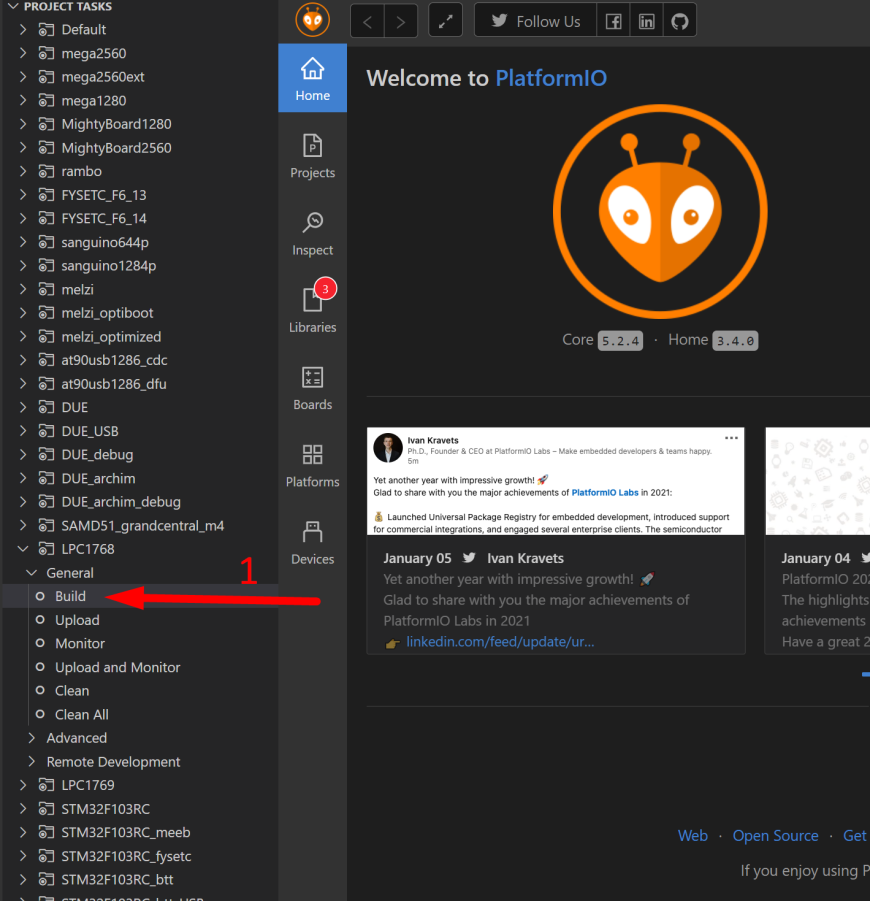Click the expand fullscreen arrows icon

tap(445, 21)
